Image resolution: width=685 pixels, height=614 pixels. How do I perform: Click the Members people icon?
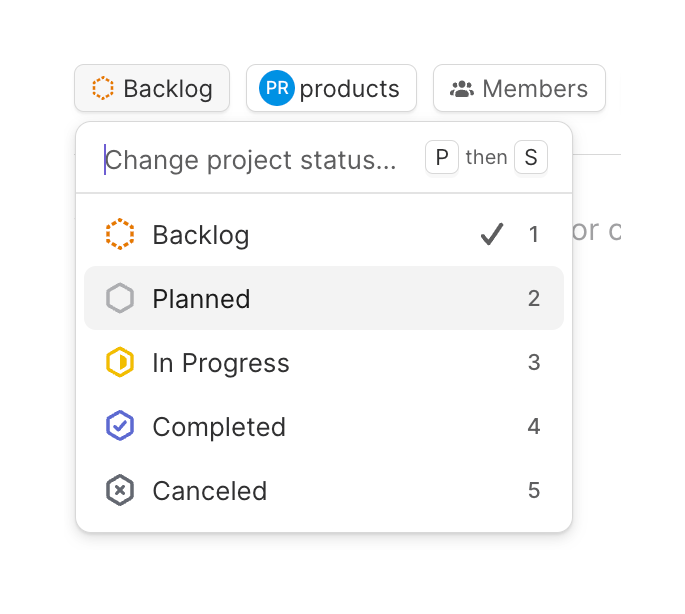click(461, 89)
